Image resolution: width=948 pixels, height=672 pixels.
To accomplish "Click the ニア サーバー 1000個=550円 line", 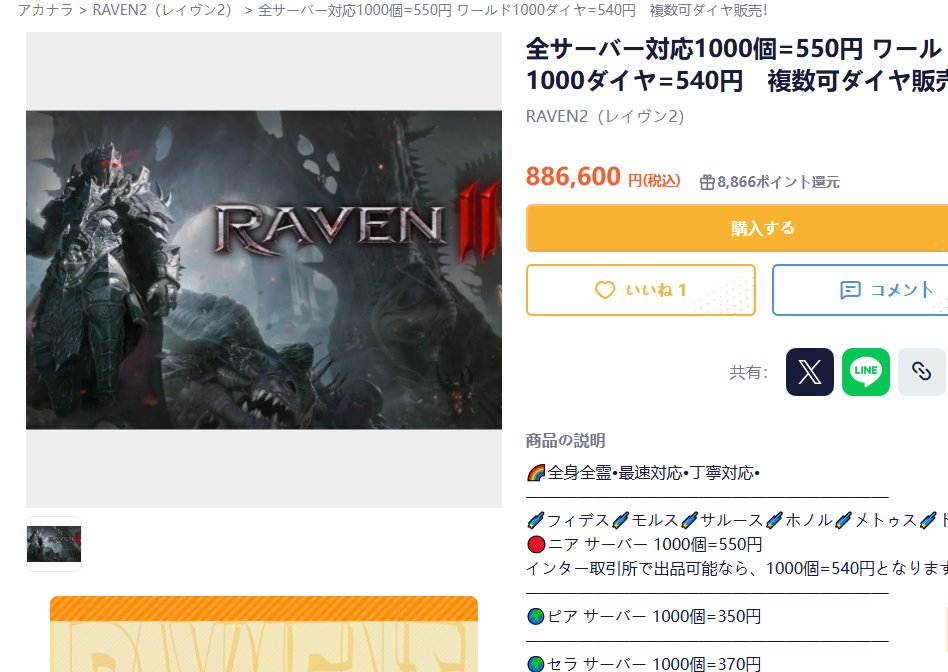I will [644, 544].
